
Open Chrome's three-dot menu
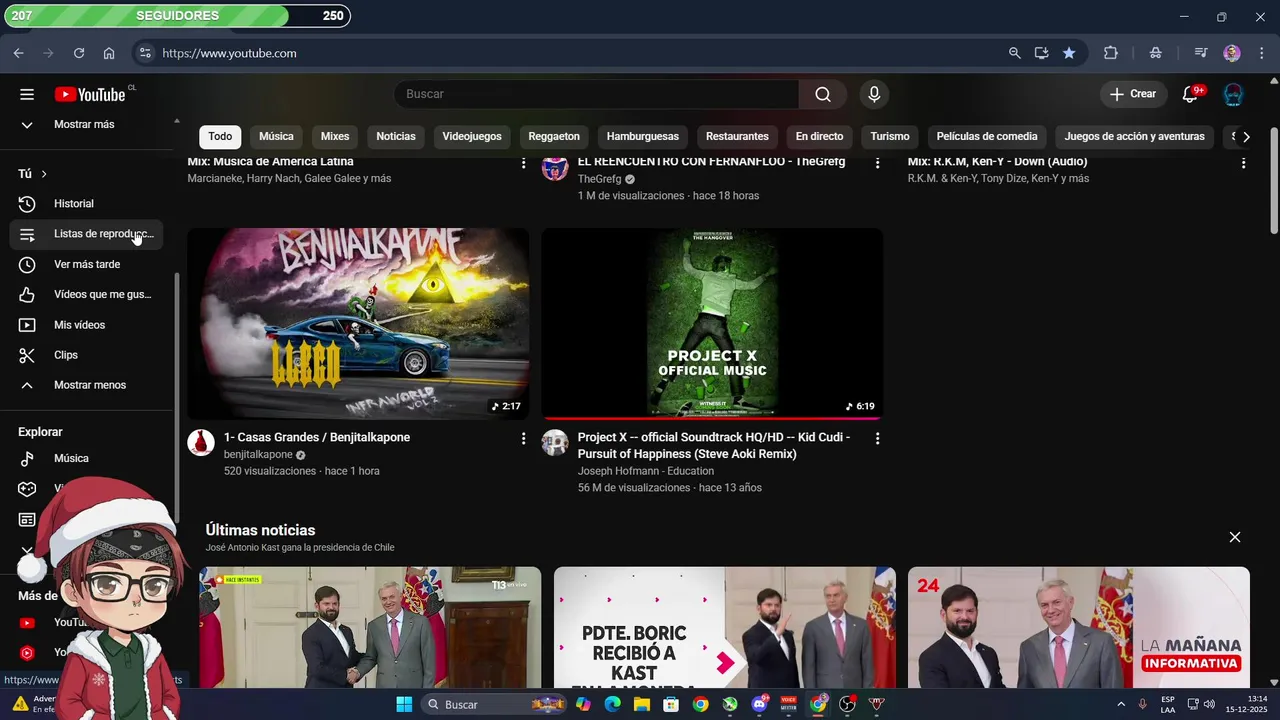click(1261, 53)
